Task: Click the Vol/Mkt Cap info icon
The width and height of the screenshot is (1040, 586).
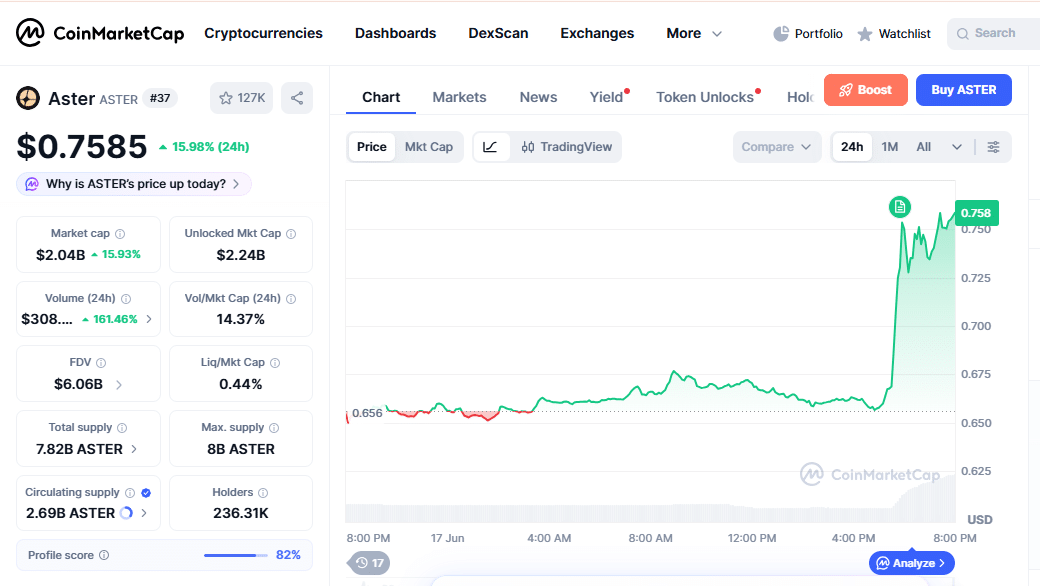Action: click(291, 299)
